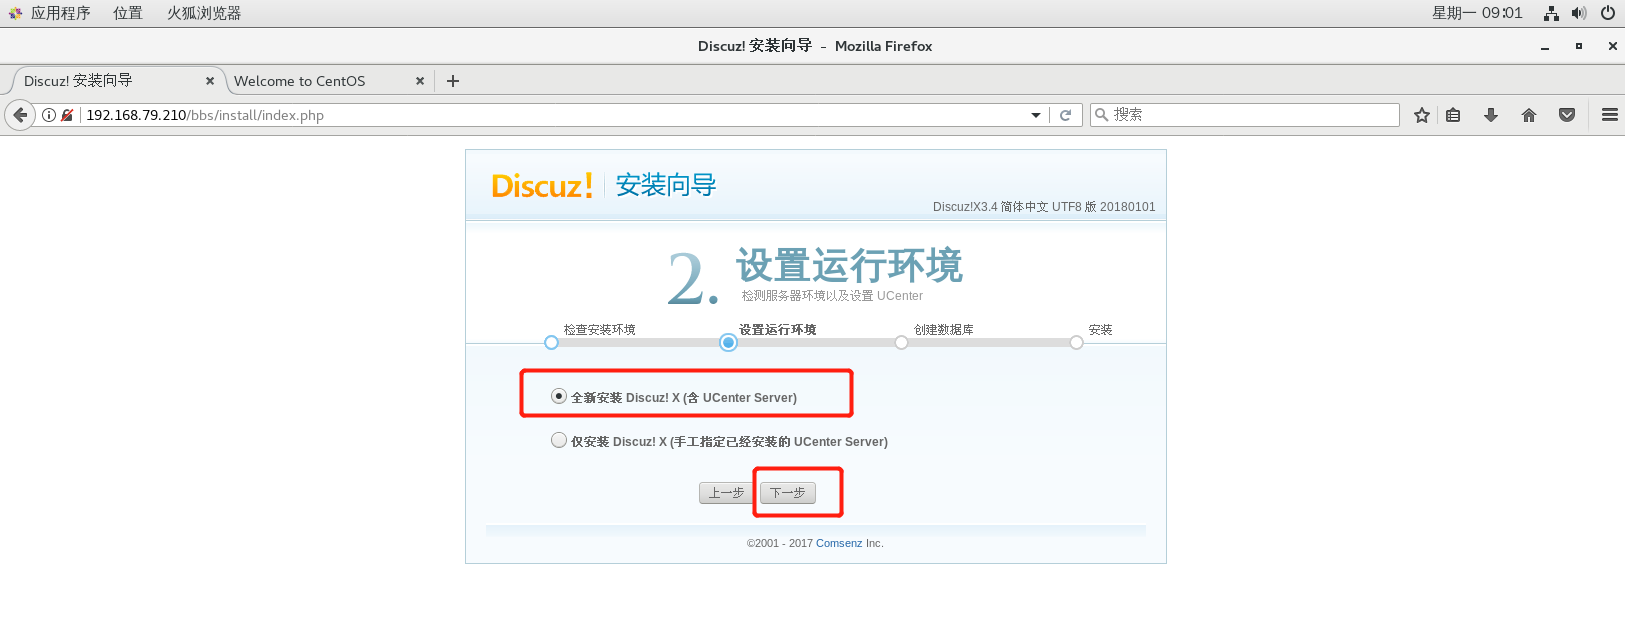Click the search magnifier icon in search box
This screenshot has width=1625, height=641.
pyautogui.click(x=1101, y=115)
